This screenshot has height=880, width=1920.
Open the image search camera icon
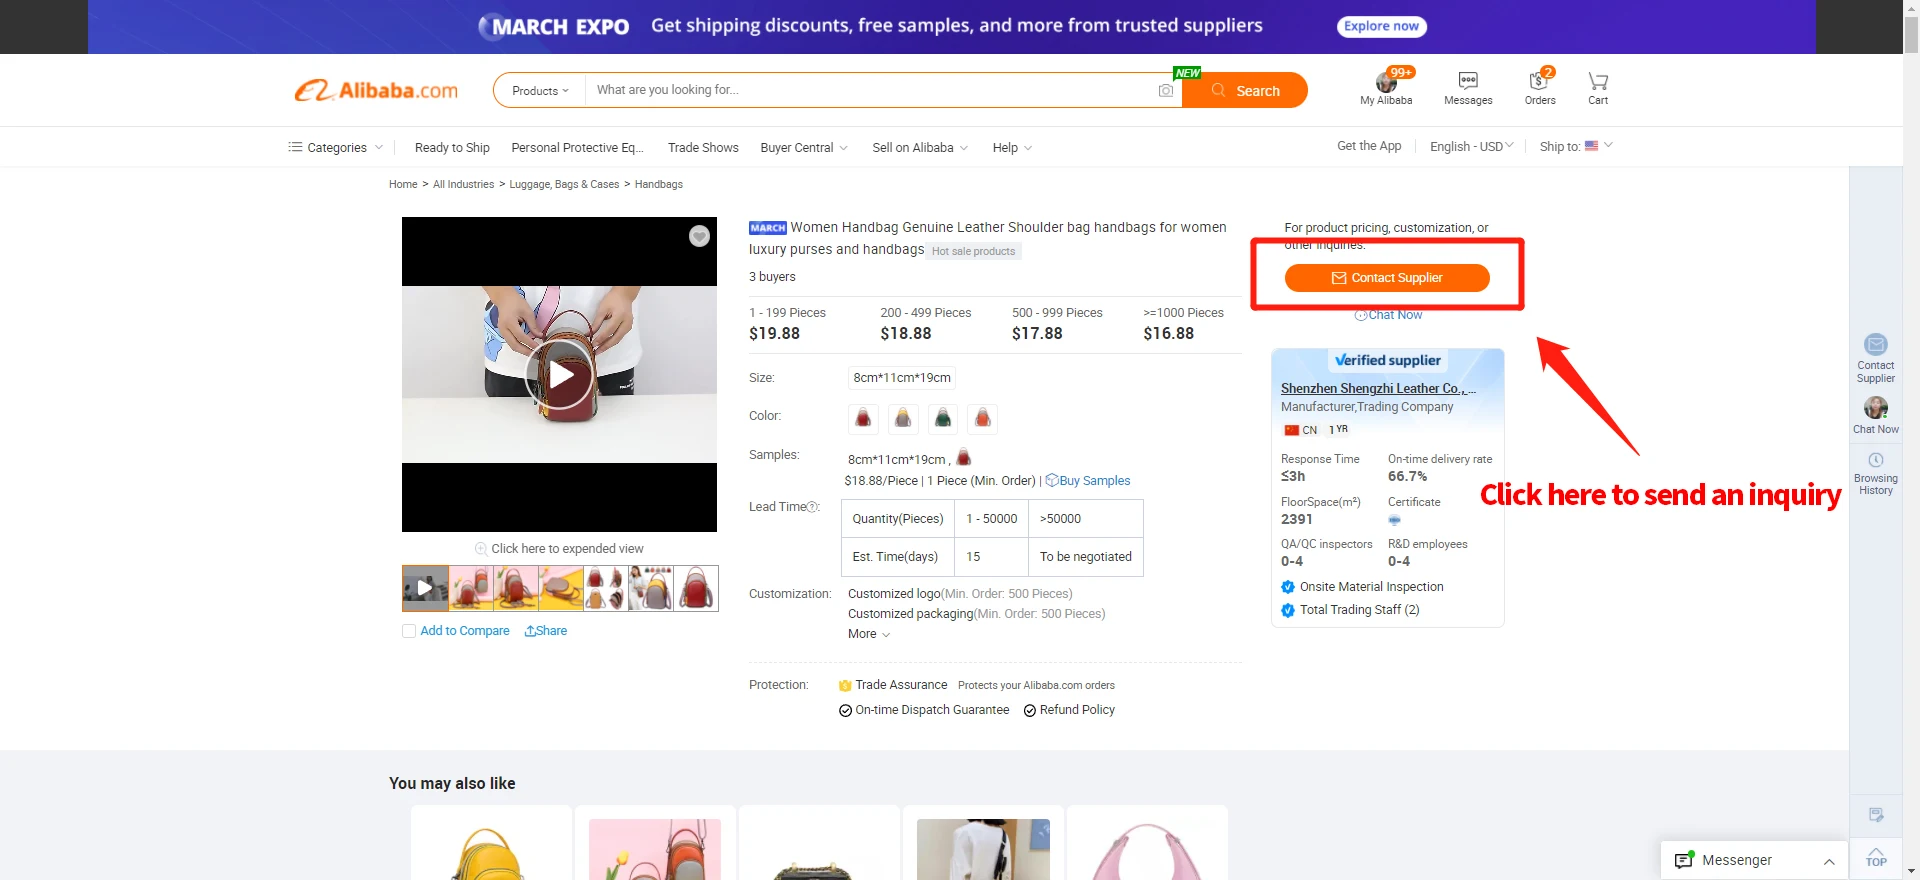[x=1165, y=91]
